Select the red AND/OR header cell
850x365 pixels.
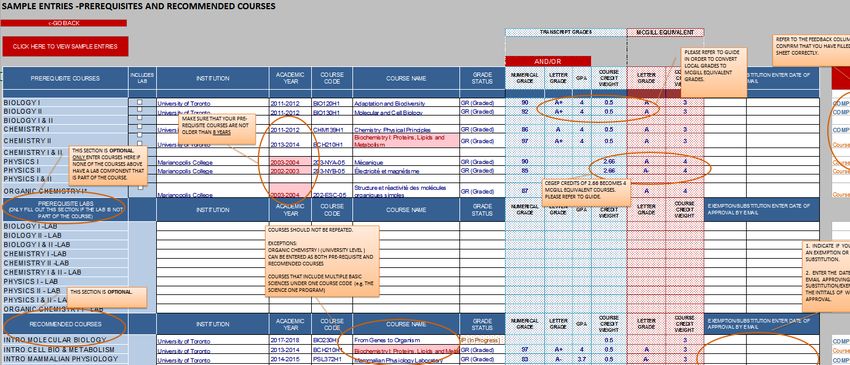coord(548,61)
